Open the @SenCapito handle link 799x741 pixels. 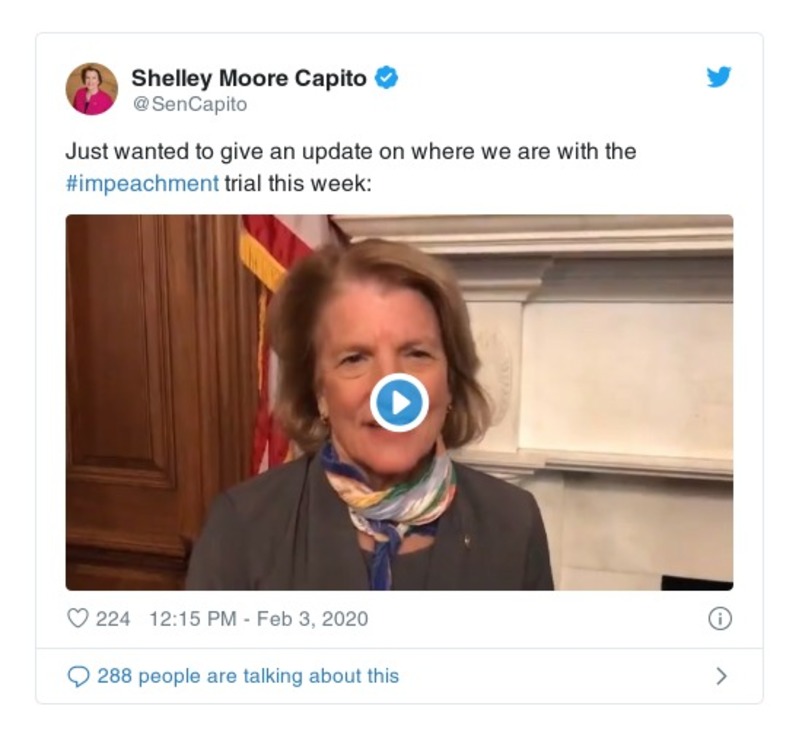click(190, 104)
